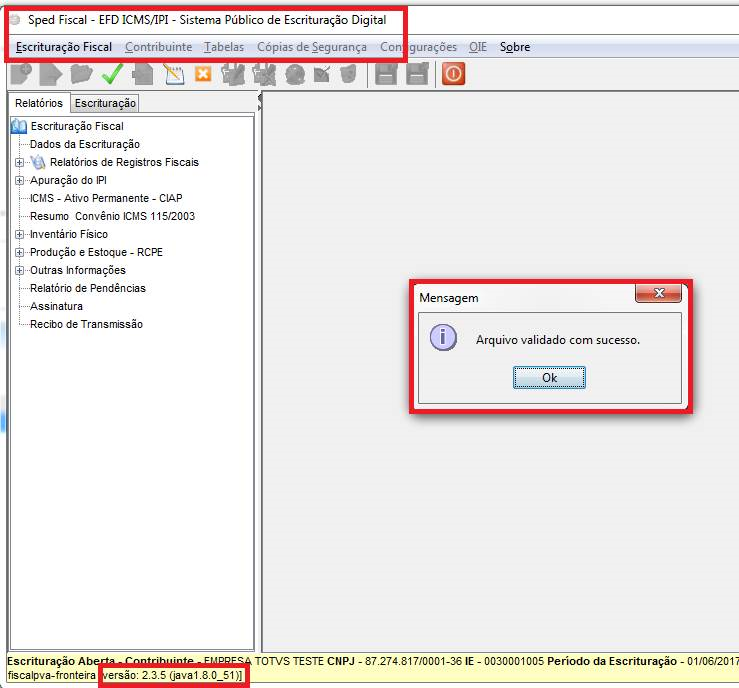Click the Escrituração Fiscal book icon
This screenshot has height=688, width=739.
pyautogui.click(x=19, y=126)
